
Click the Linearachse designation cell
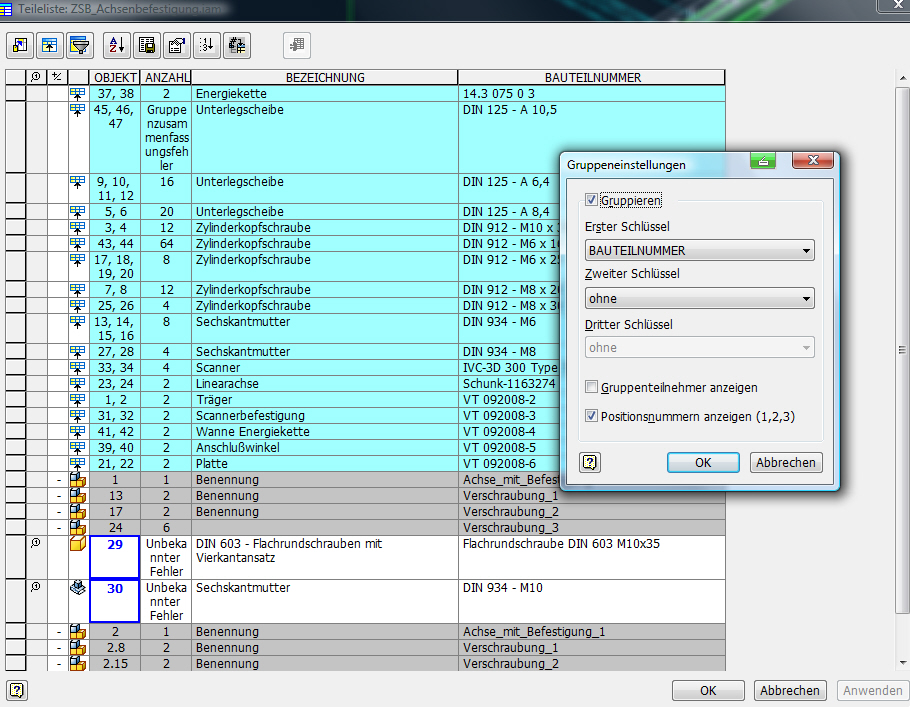click(x=324, y=384)
